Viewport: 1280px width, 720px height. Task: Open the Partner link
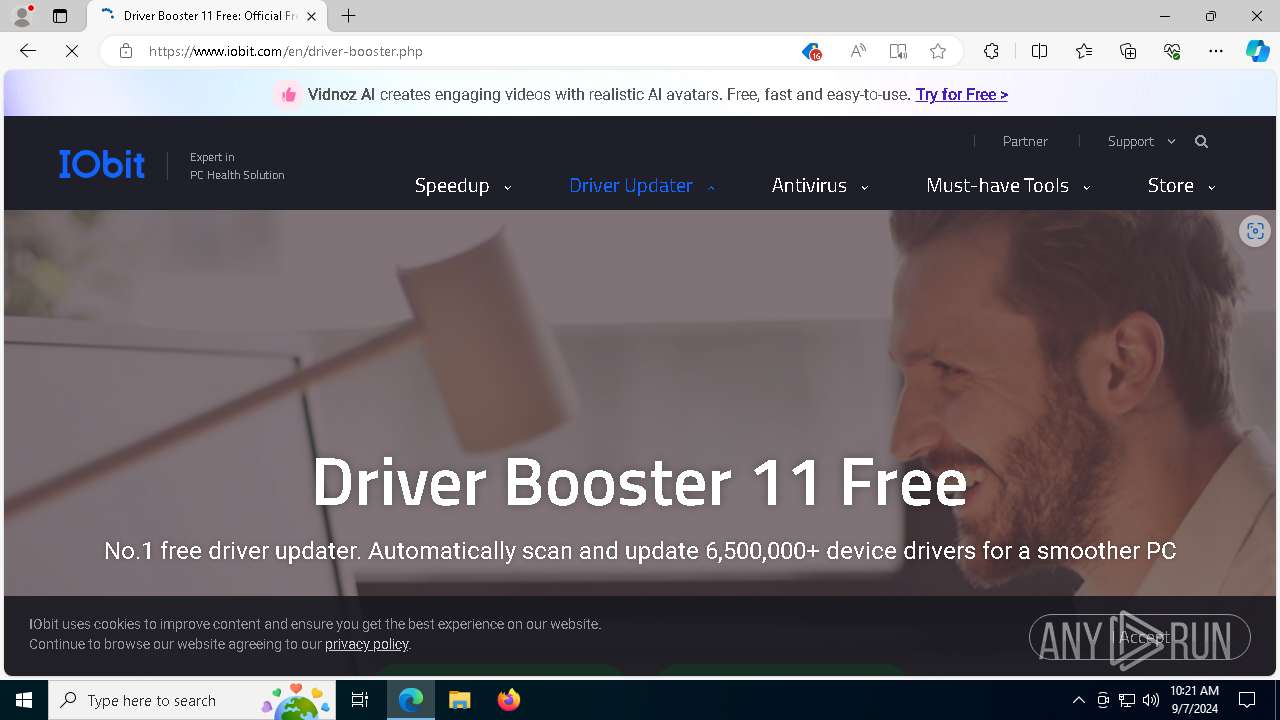coord(1025,142)
